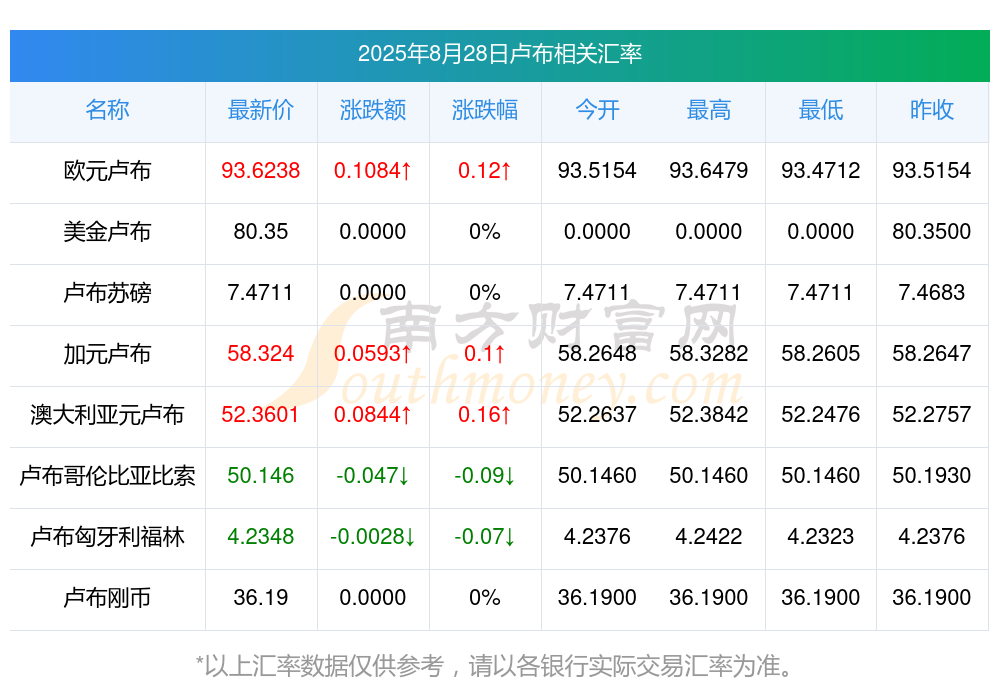Image resolution: width=1000 pixels, height=698 pixels.
Task: Click previous close 80.3500
Action: [932, 232]
